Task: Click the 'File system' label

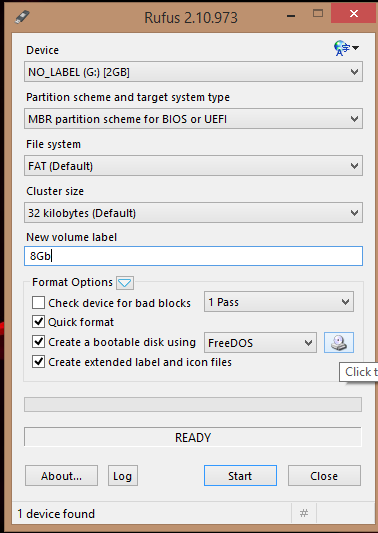Action: pos(53,144)
